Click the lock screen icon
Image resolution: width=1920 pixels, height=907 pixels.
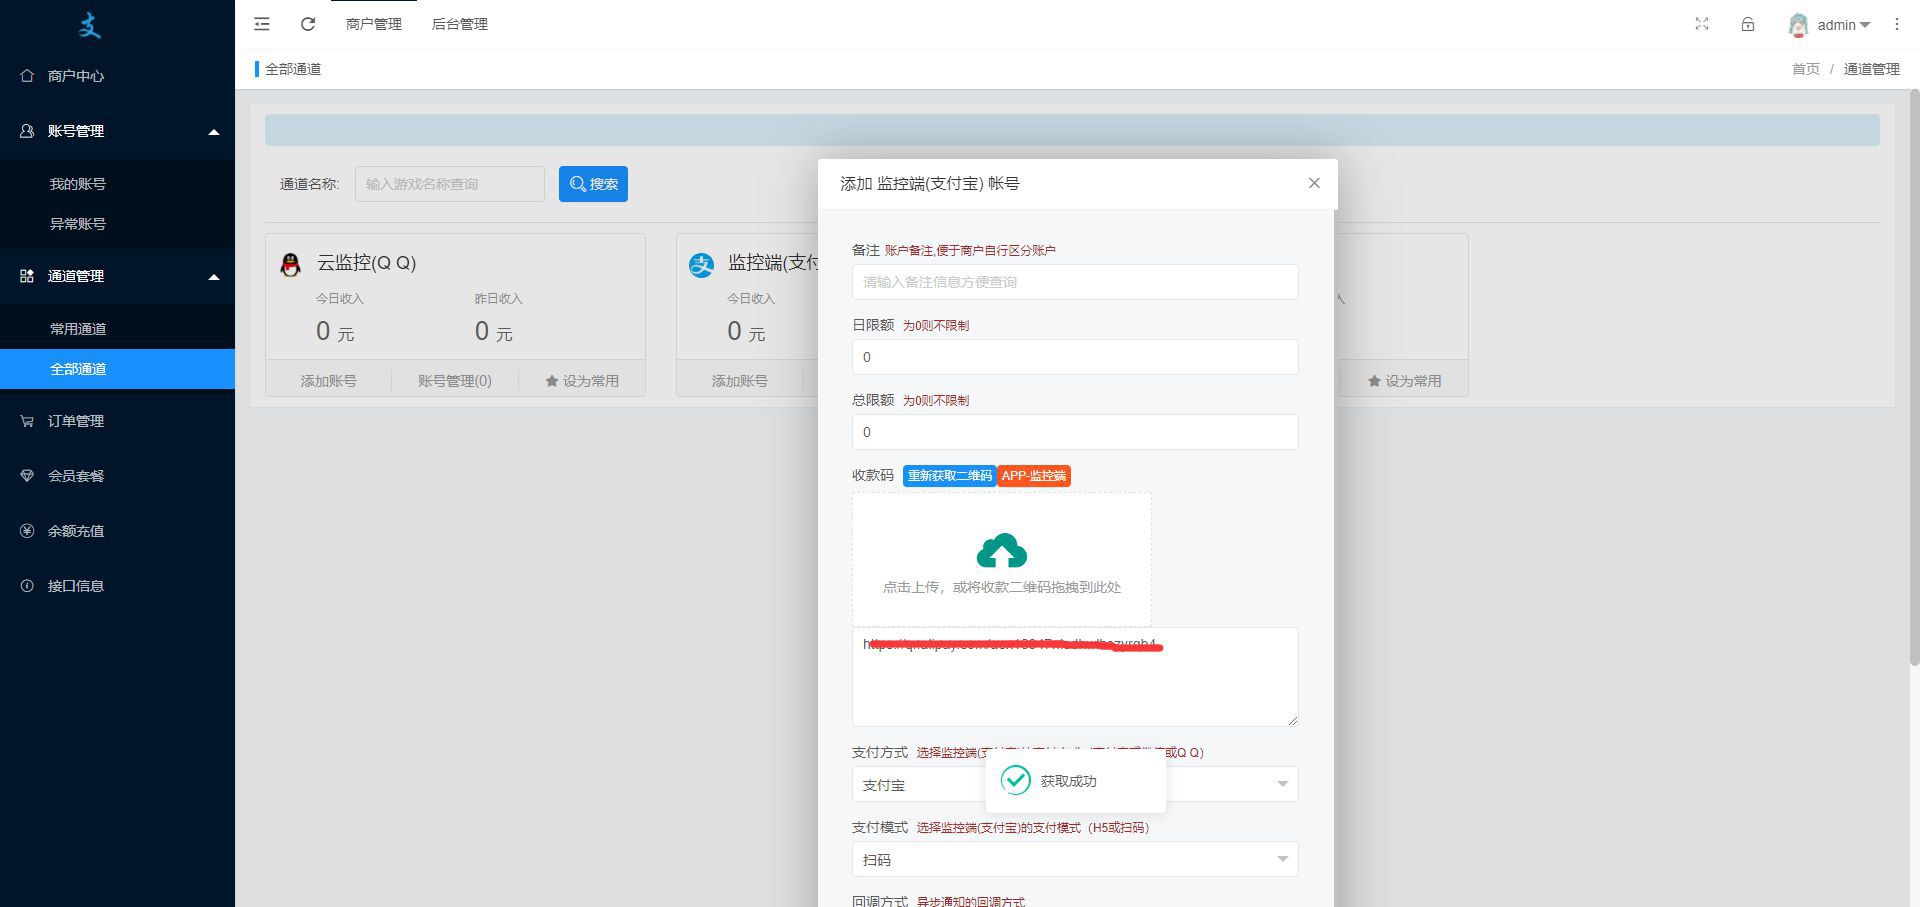tap(1748, 24)
